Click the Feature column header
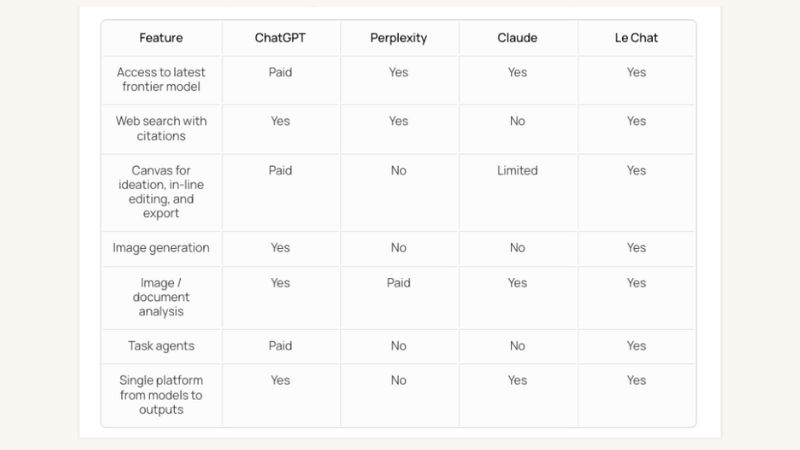 pyautogui.click(x=161, y=38)
